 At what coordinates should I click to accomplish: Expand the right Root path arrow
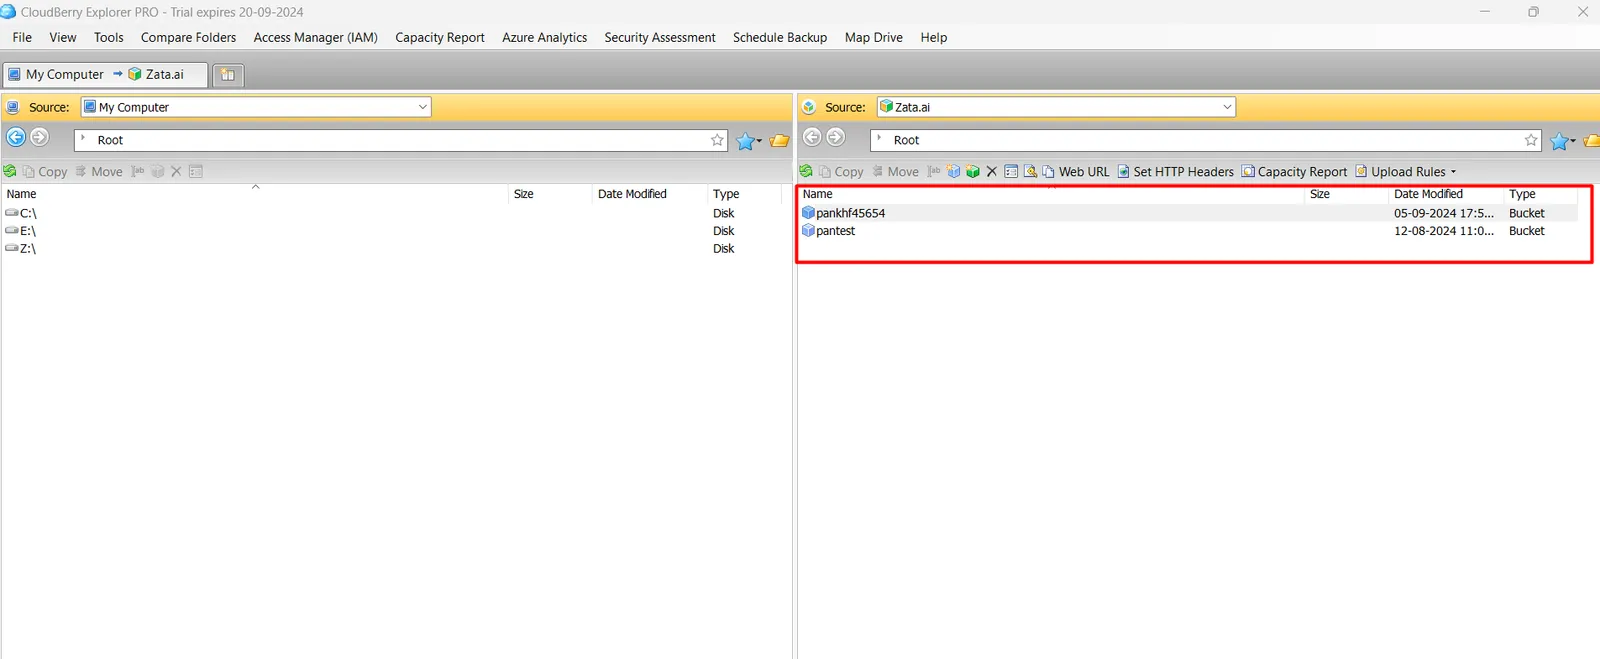click(x=879, y=140)
